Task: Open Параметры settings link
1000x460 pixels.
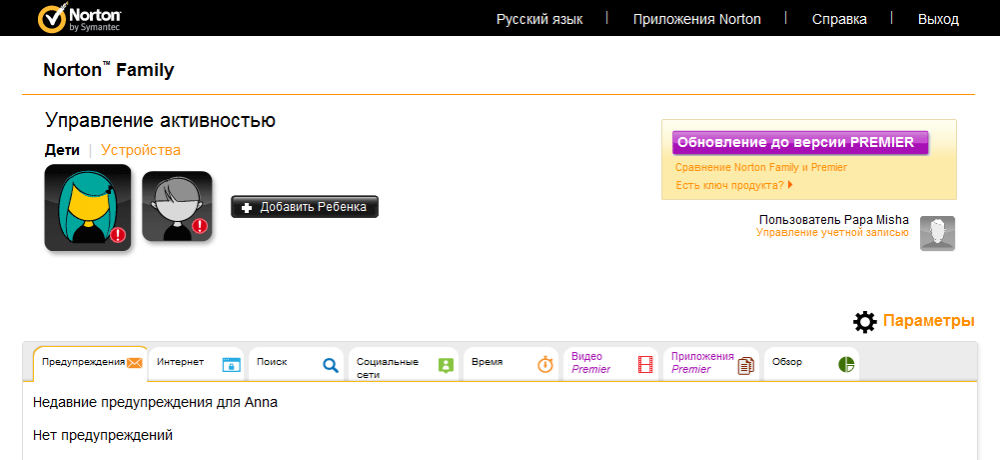Action: click(x=929, y=321)
